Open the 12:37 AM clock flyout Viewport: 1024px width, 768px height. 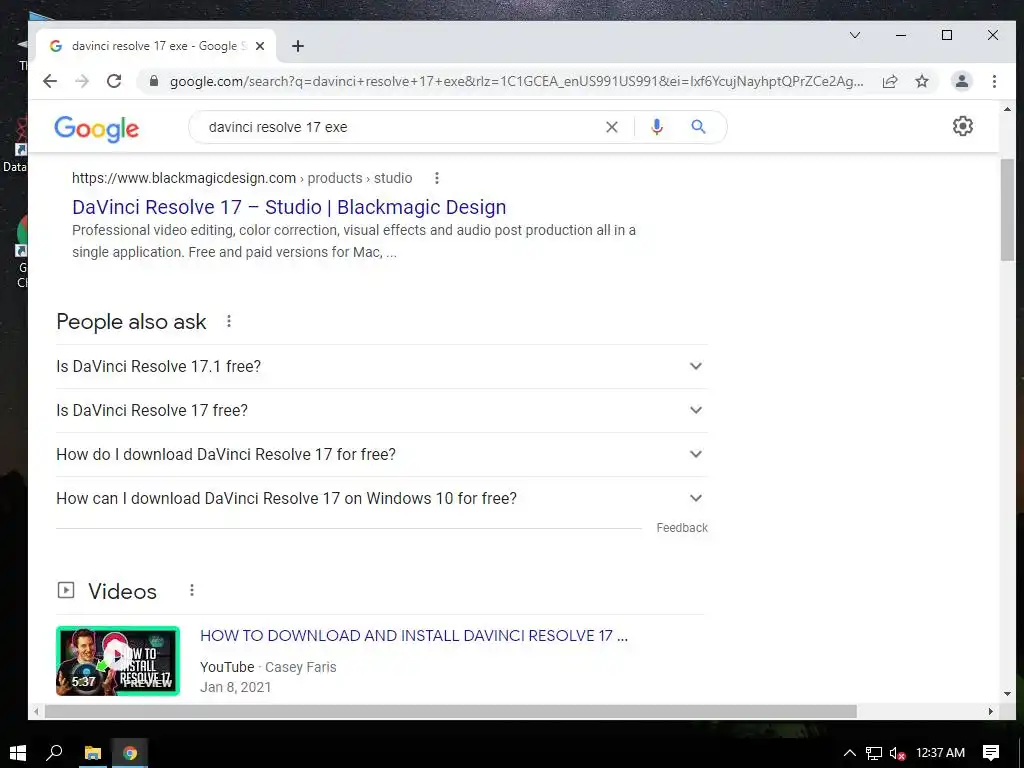(940, 753)
